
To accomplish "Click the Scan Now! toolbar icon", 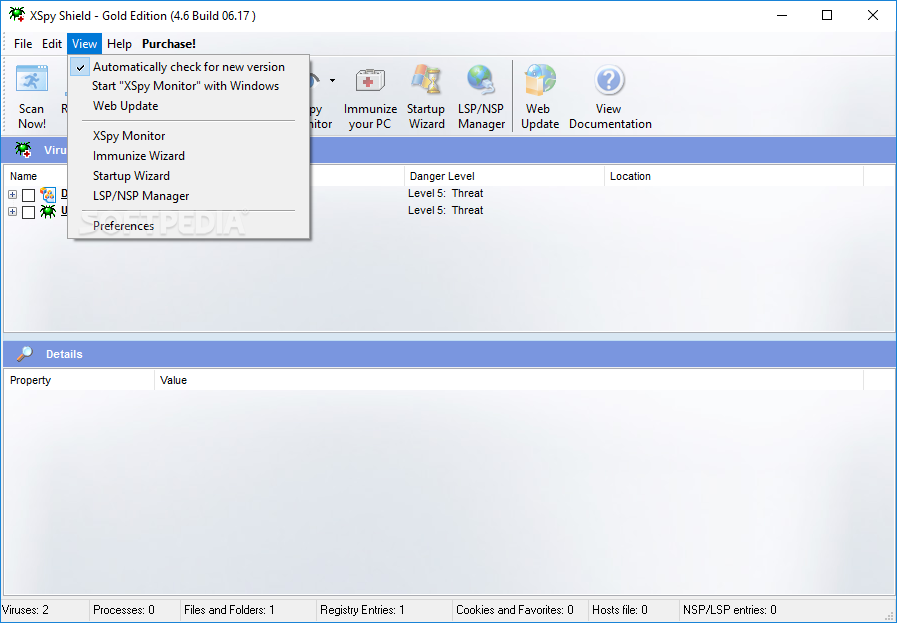I will pos(31,78).
